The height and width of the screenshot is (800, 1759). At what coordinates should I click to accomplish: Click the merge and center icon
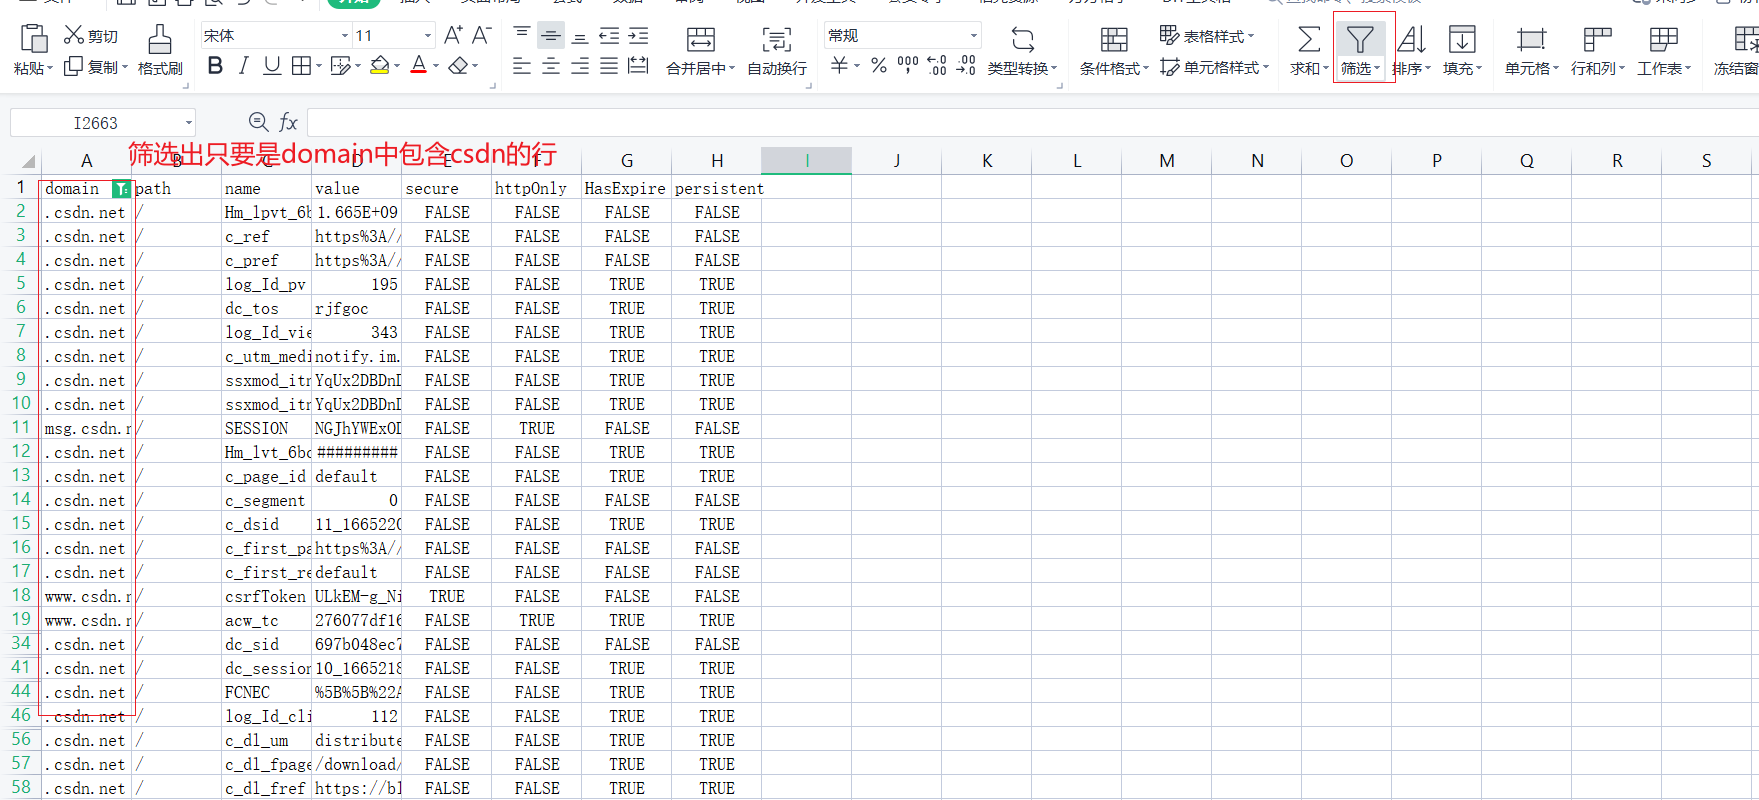[x=701, y=39]
